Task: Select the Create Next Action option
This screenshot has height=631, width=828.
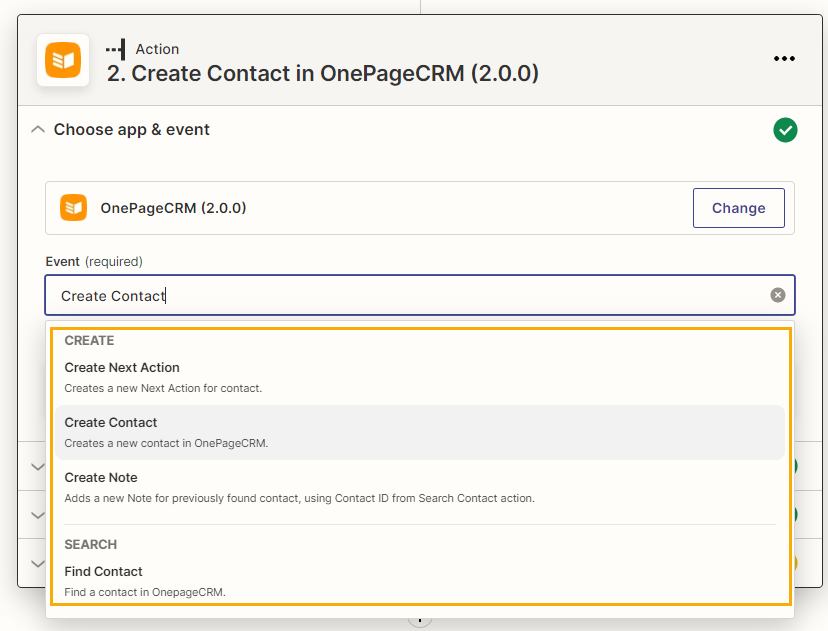Action: 420,378
